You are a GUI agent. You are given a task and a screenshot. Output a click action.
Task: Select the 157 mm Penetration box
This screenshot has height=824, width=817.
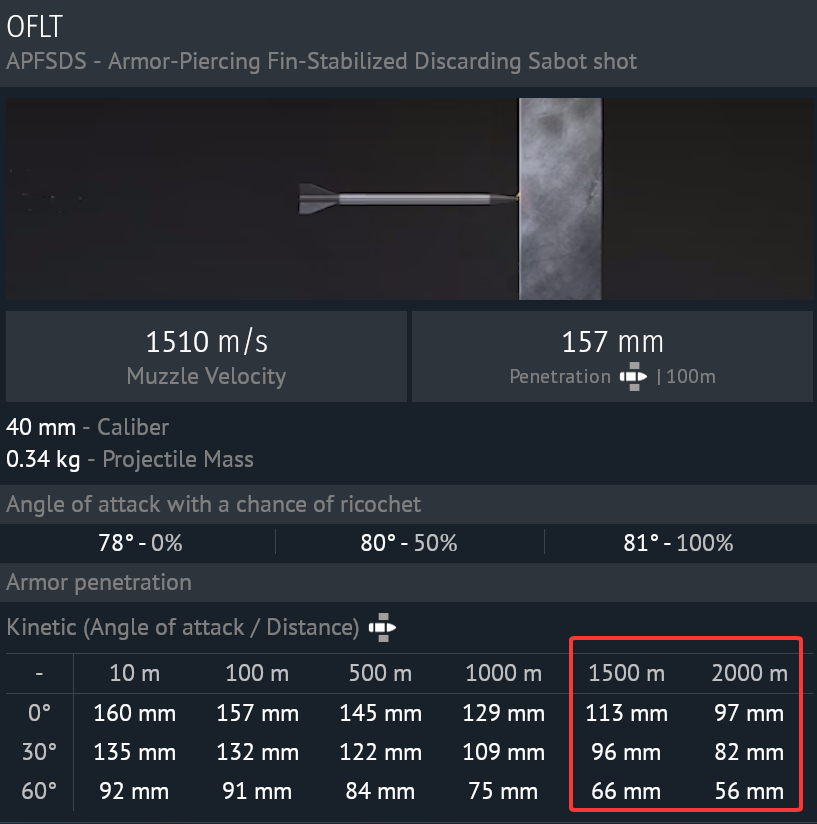coord(612,356)
